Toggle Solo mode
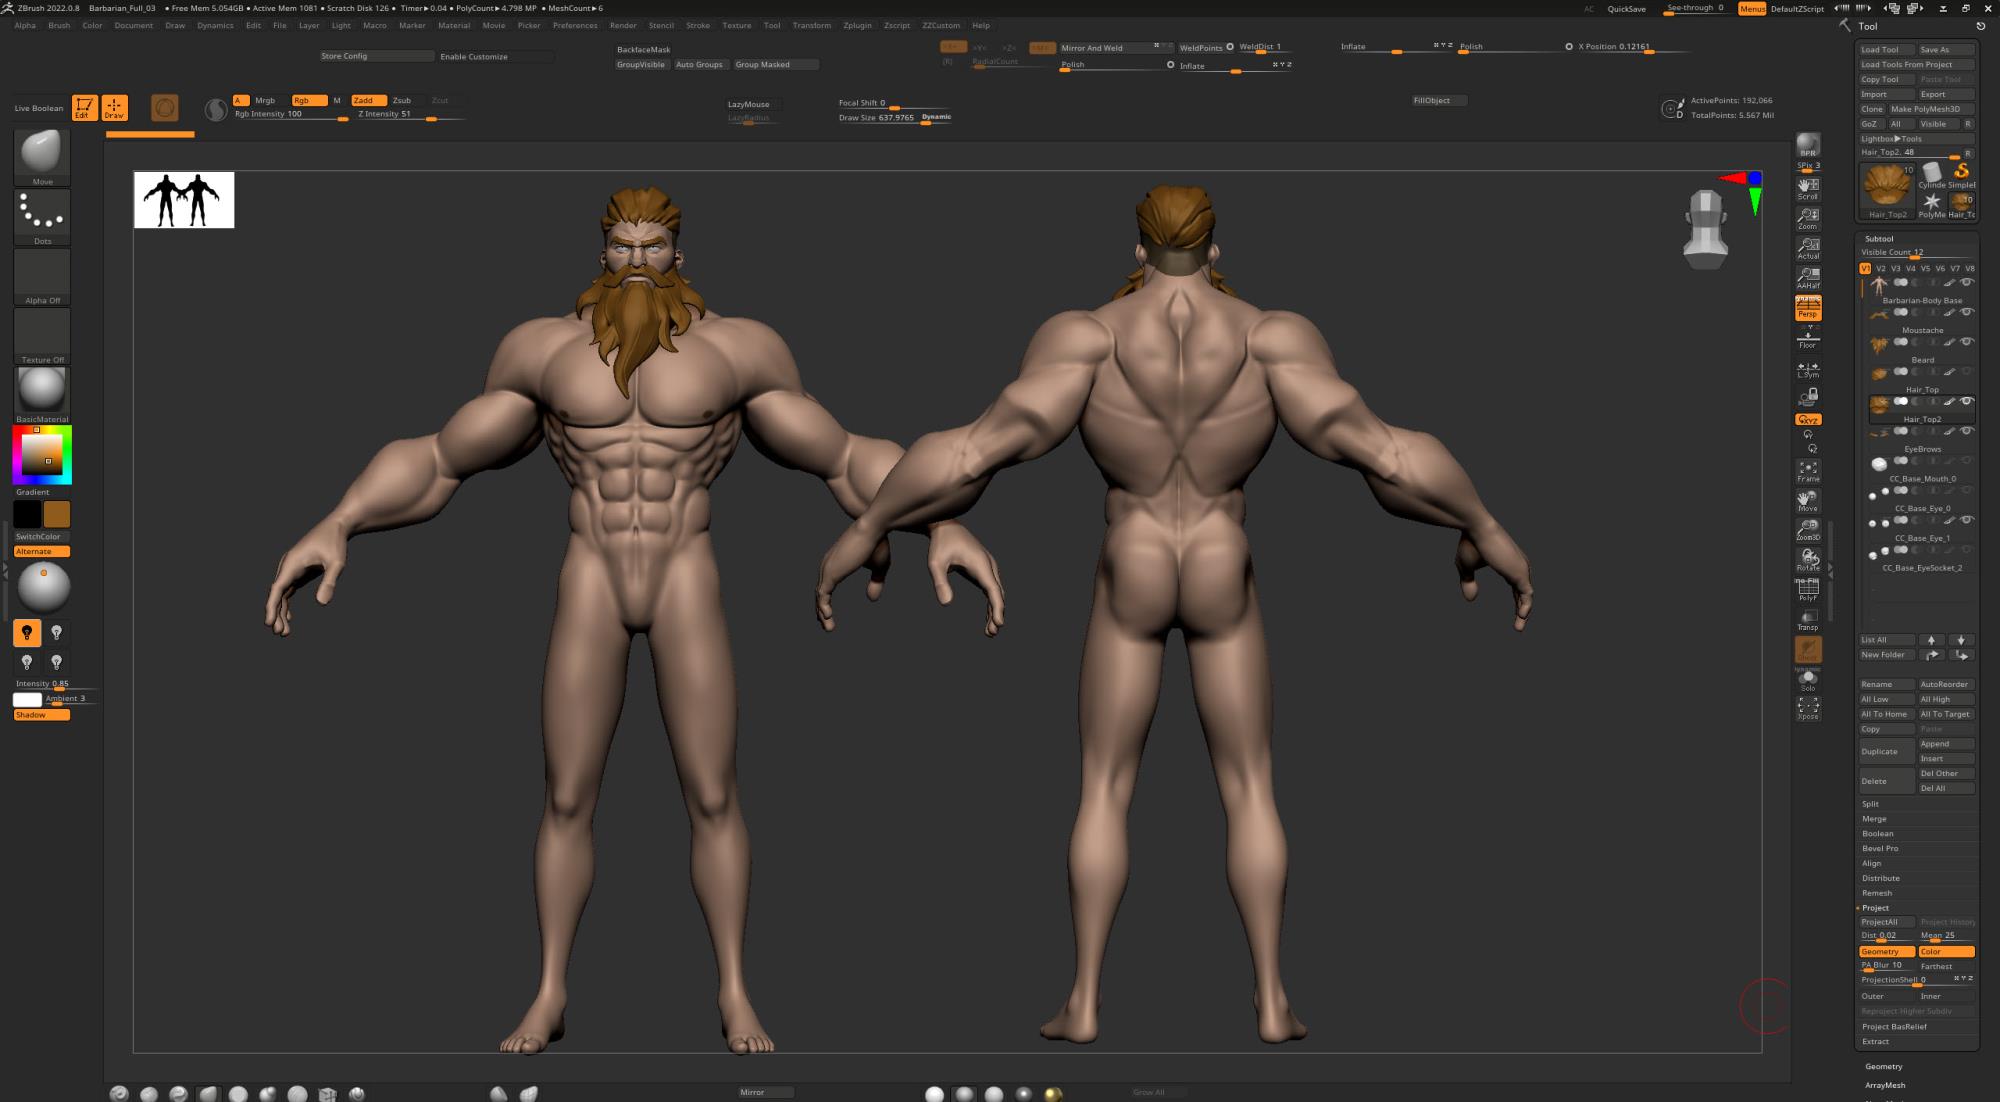Viewport: 2000px width, 1102px height. tap(1808, 680)
